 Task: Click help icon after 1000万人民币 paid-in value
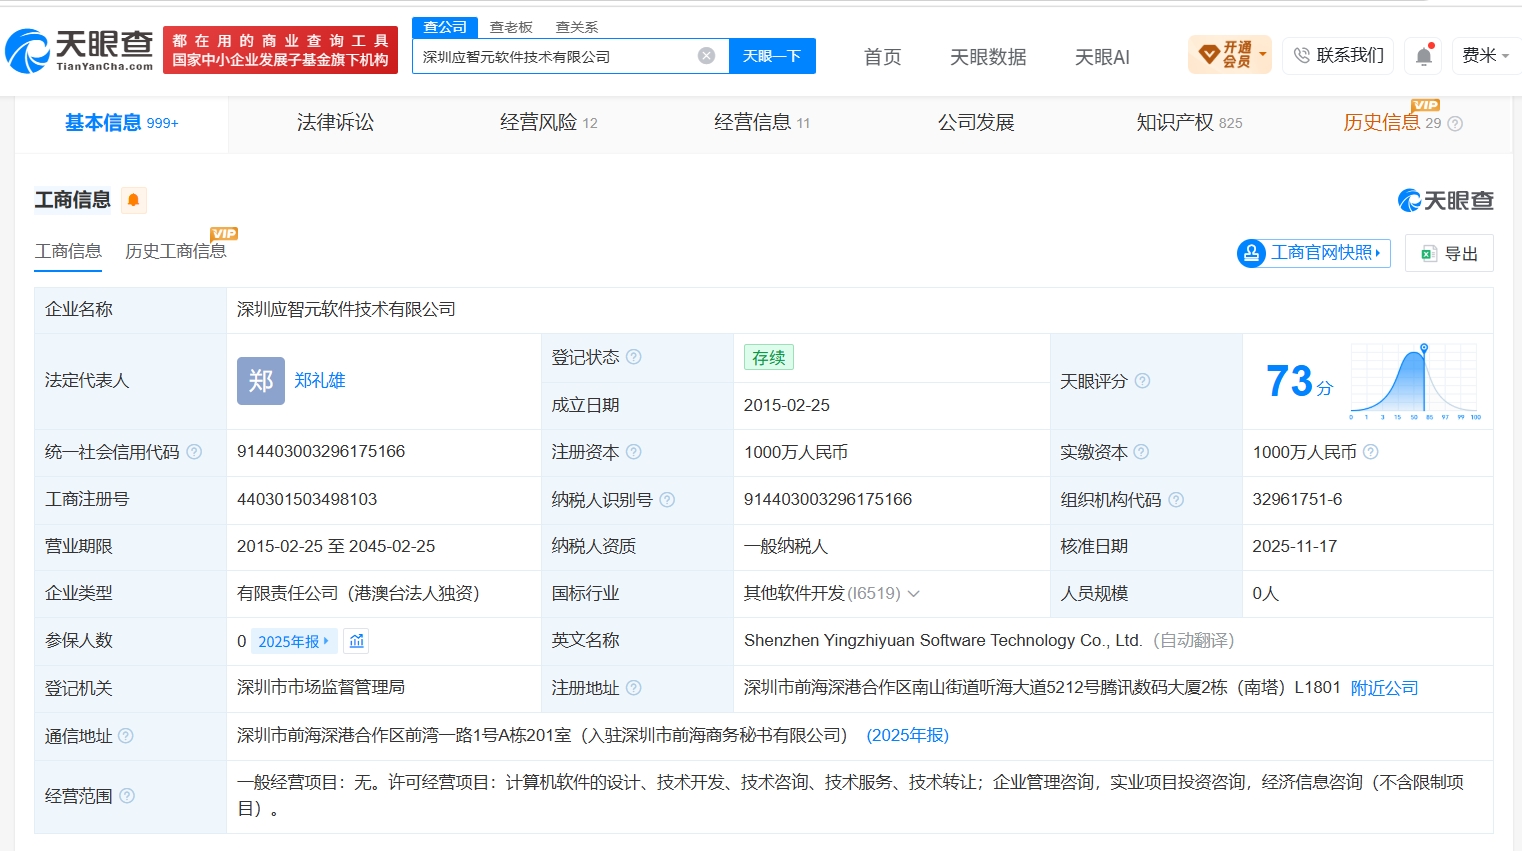(x=1371, y=452)
